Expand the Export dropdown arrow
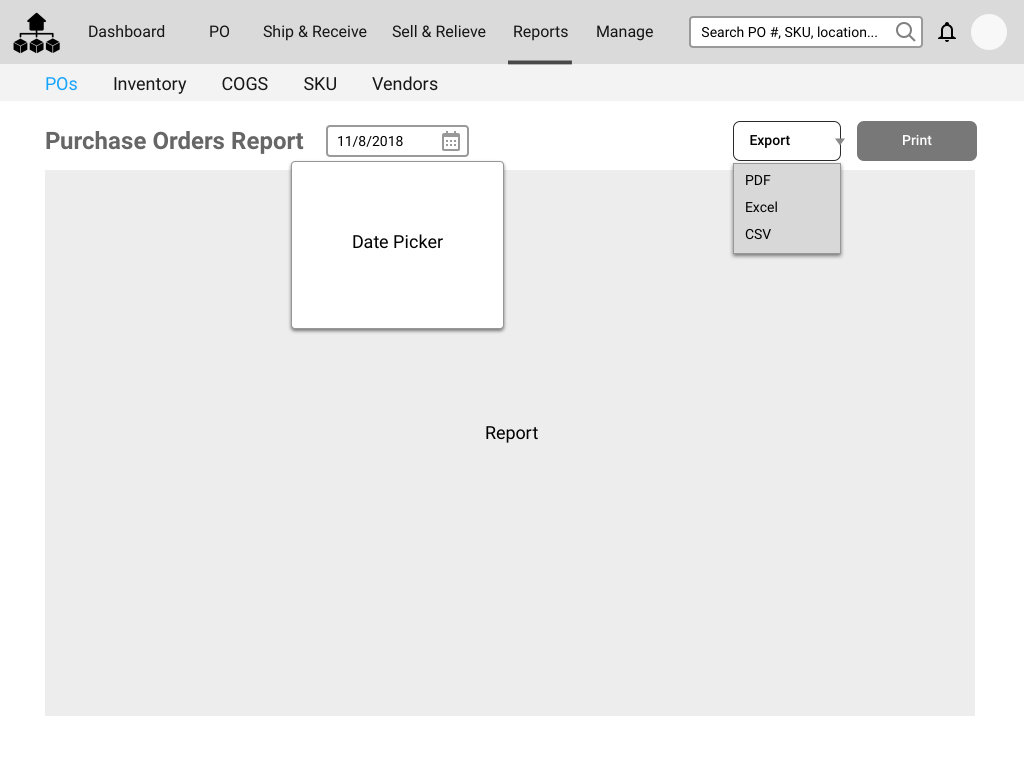Screen dimensions: 1024x768 [839, 141]
